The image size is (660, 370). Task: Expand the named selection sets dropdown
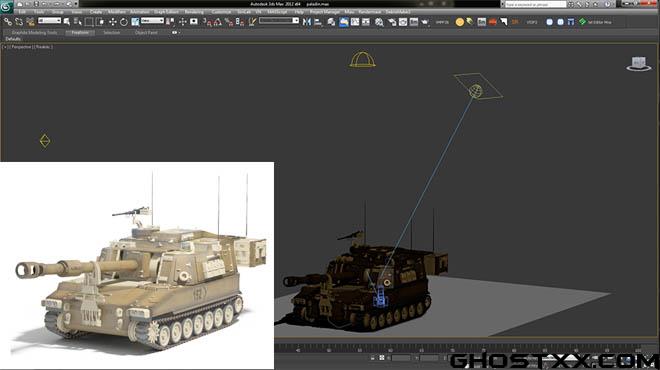279,21
